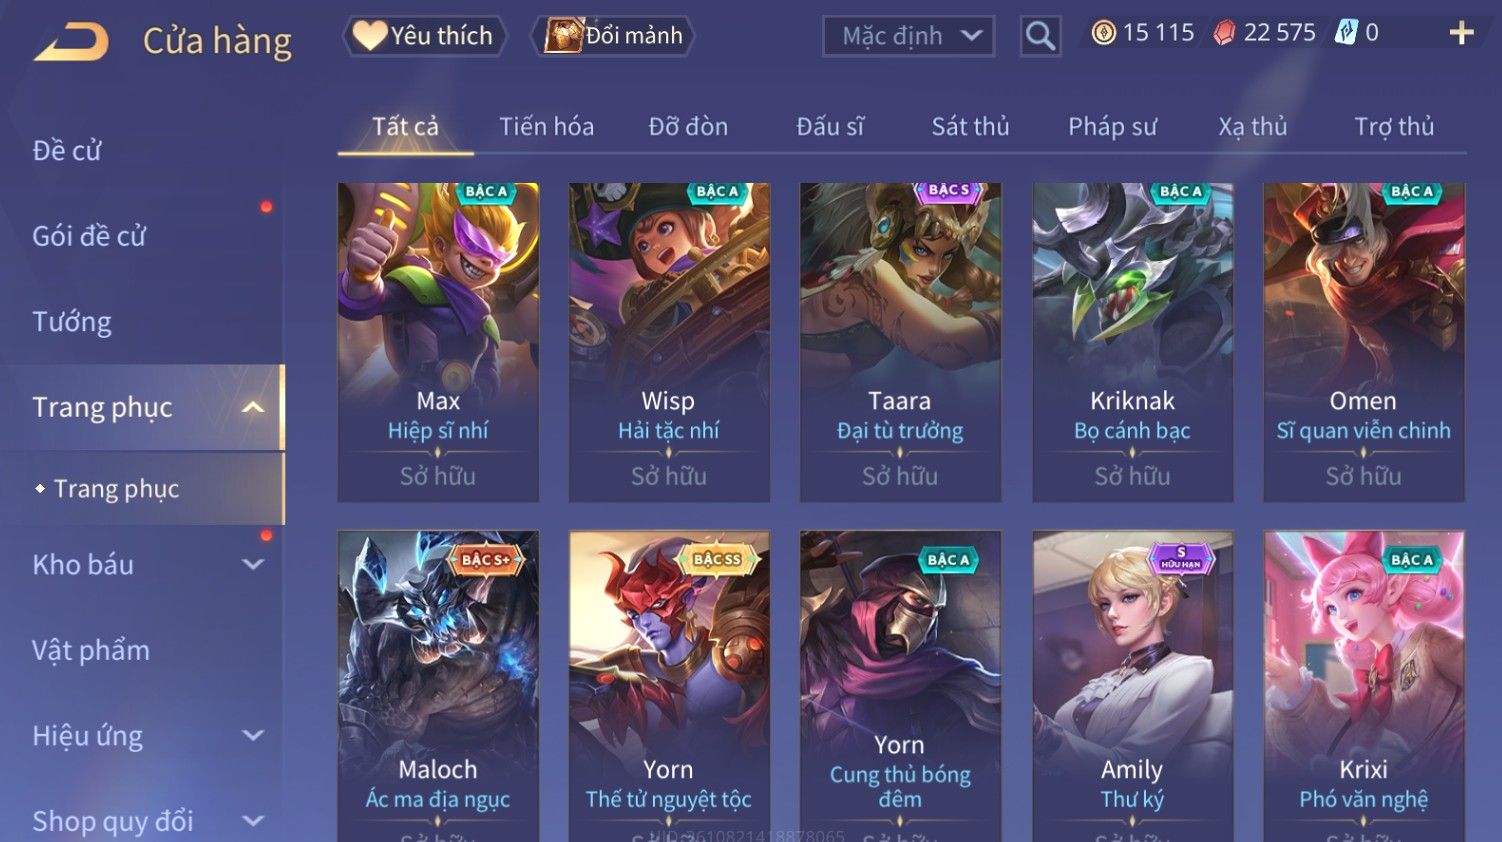Viewport: 1502px width, 842px height.
Task: Tap the heart icon in Yêu thích
Action: 369,36
